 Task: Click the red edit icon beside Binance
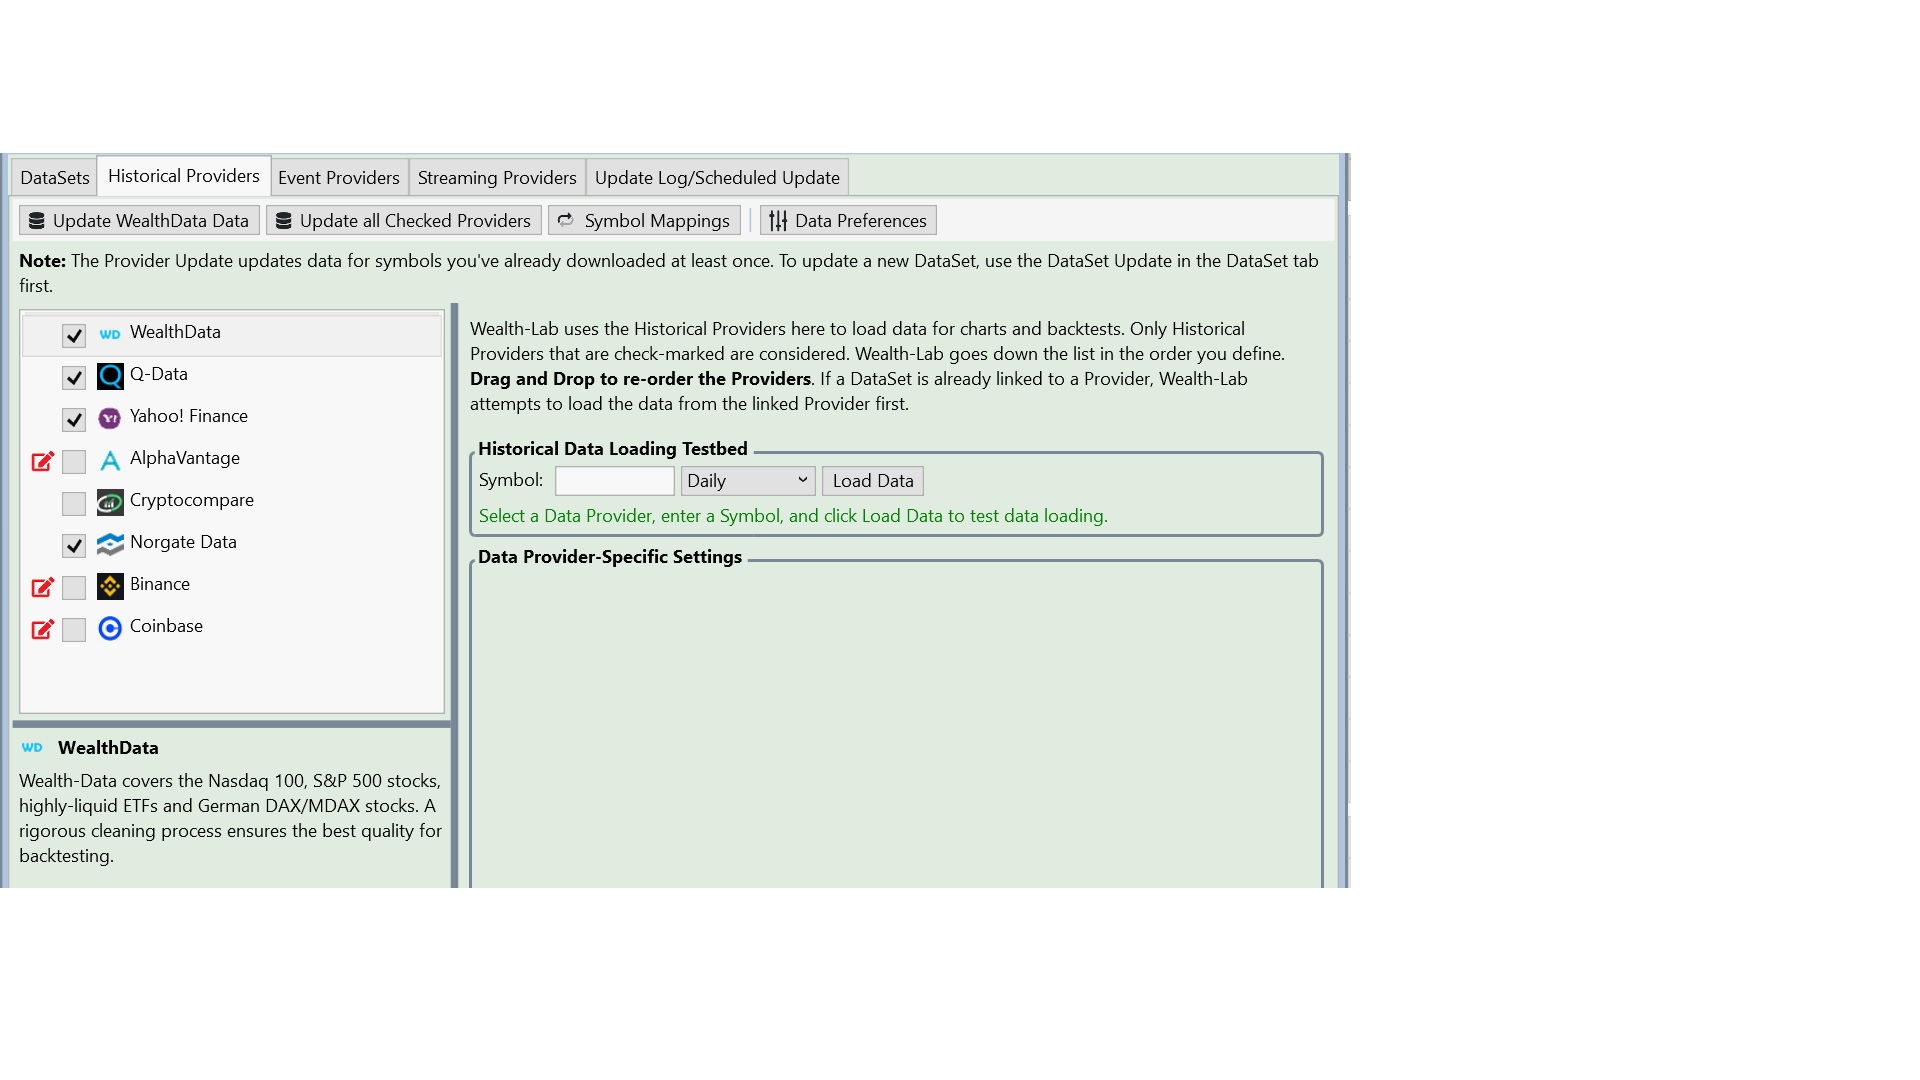tap(42, 587)
